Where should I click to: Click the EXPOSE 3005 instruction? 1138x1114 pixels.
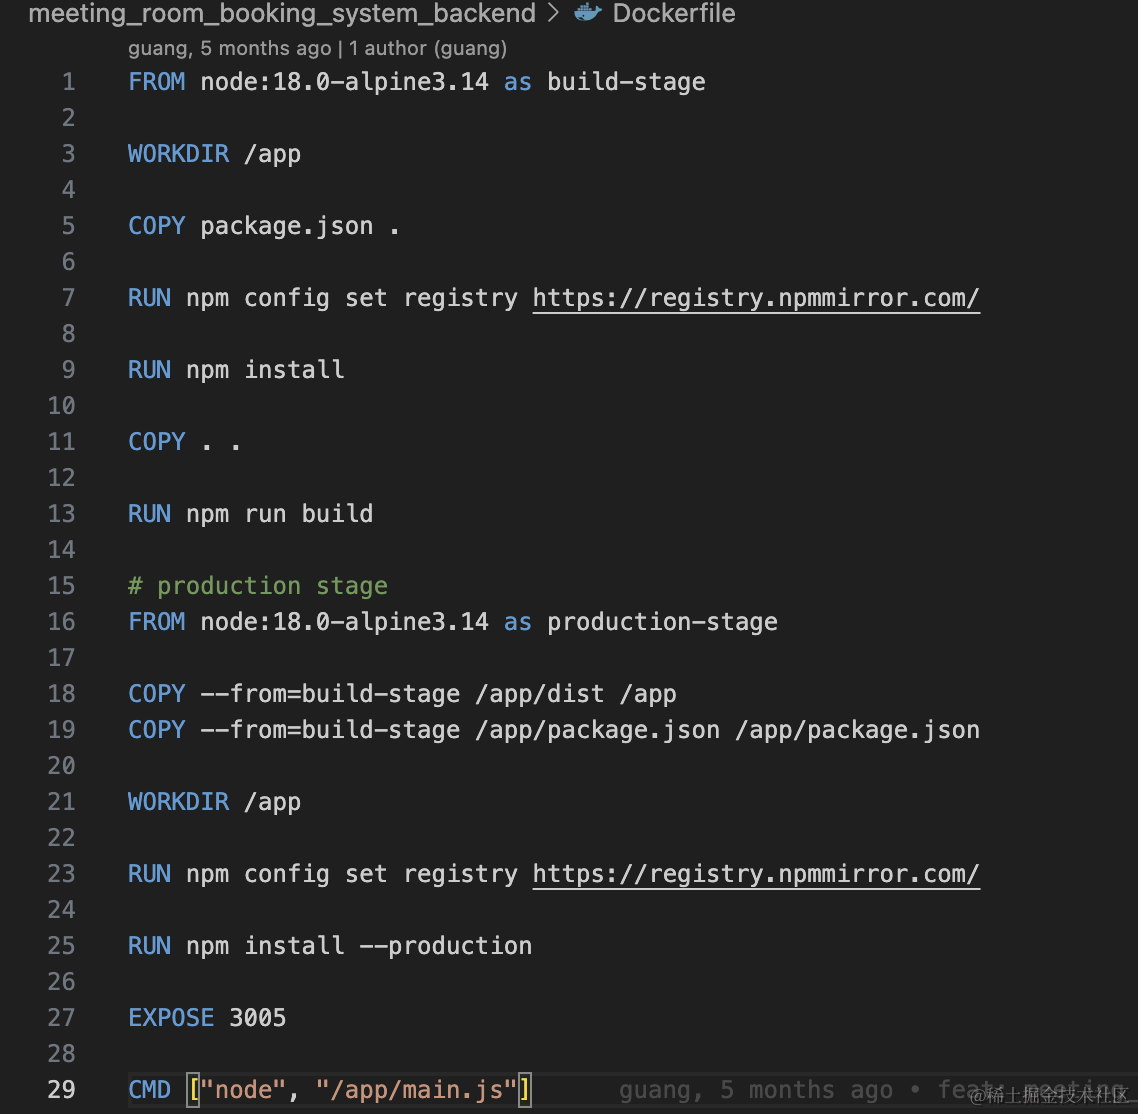coord(207,1017)
